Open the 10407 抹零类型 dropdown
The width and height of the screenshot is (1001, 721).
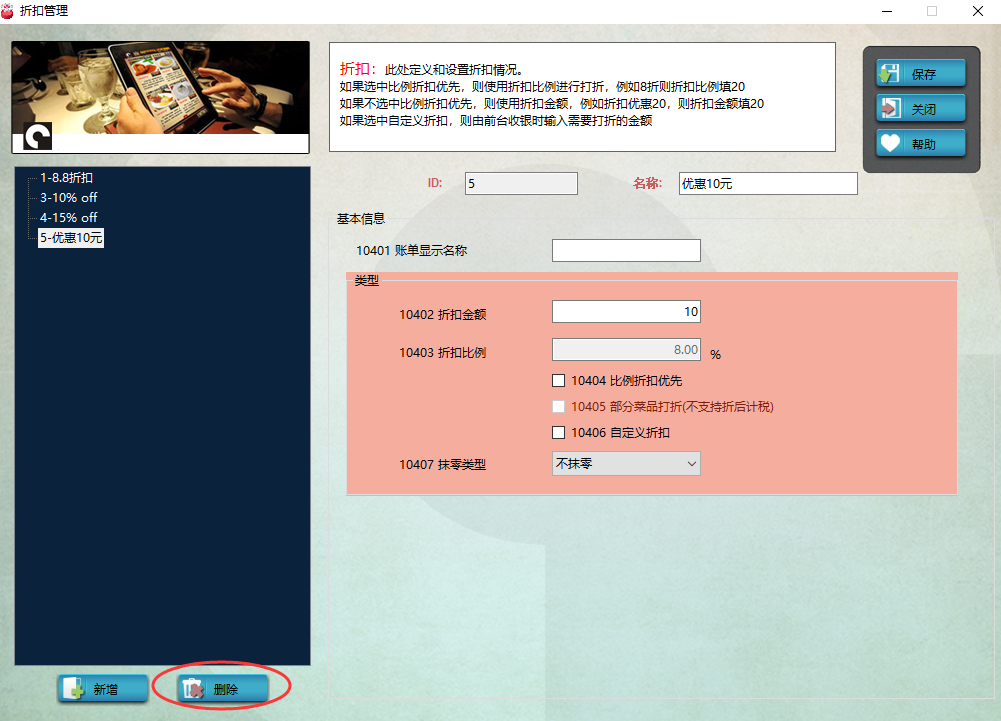click(x=626, y=464)
